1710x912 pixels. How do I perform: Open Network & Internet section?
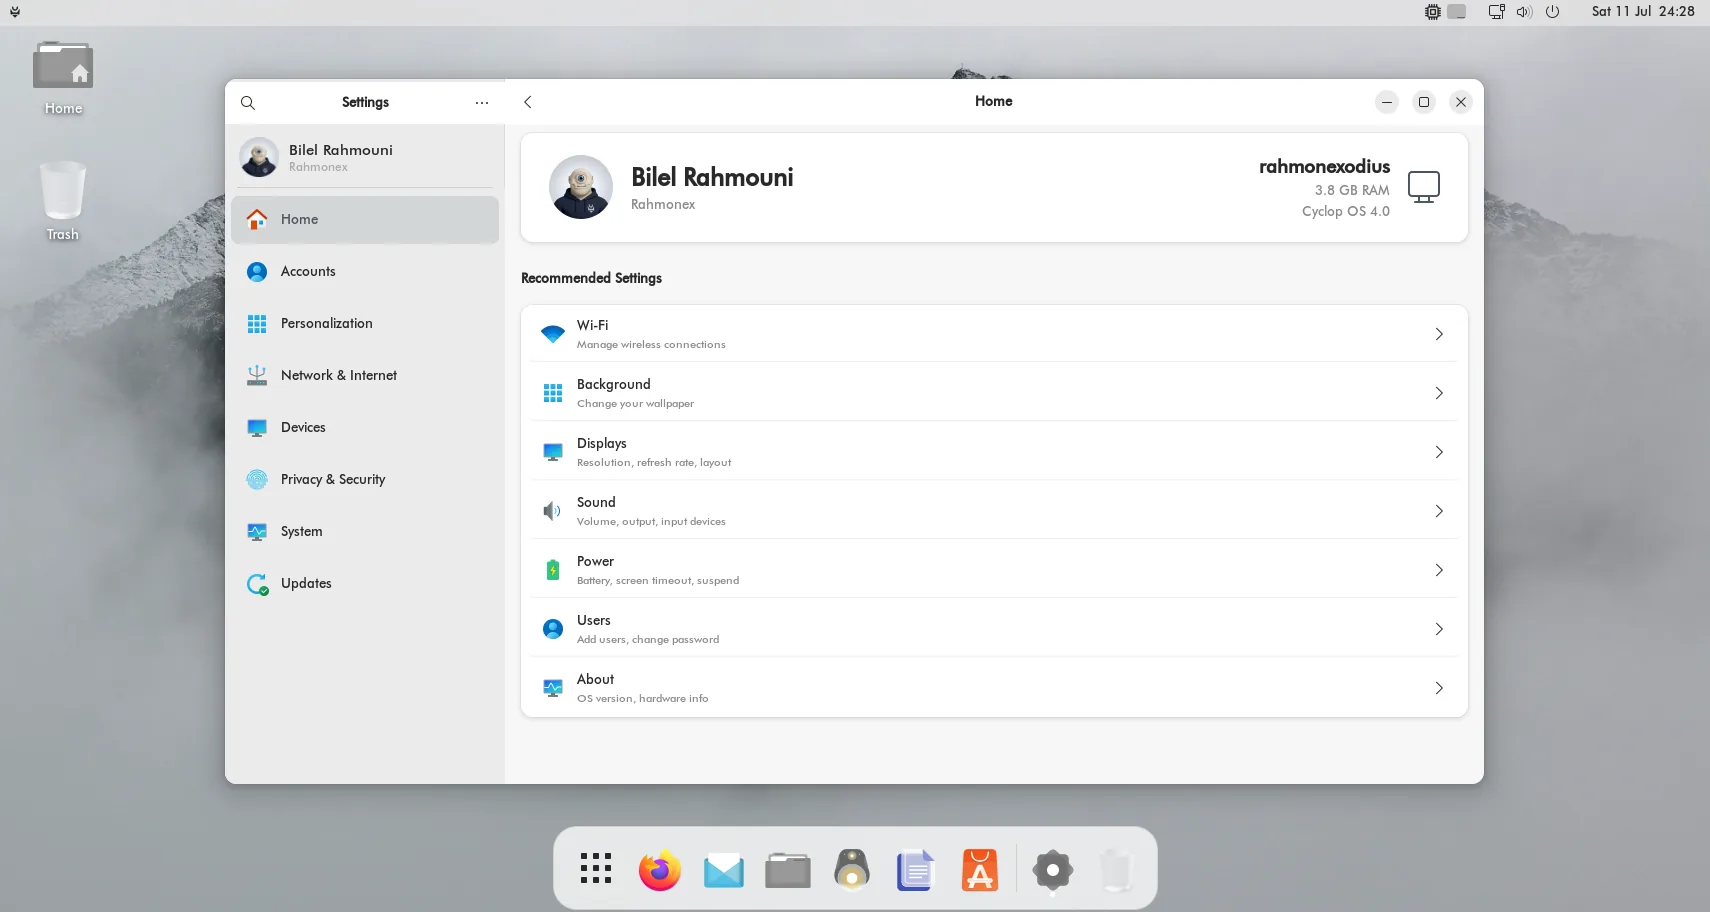[x=365, y=375]
